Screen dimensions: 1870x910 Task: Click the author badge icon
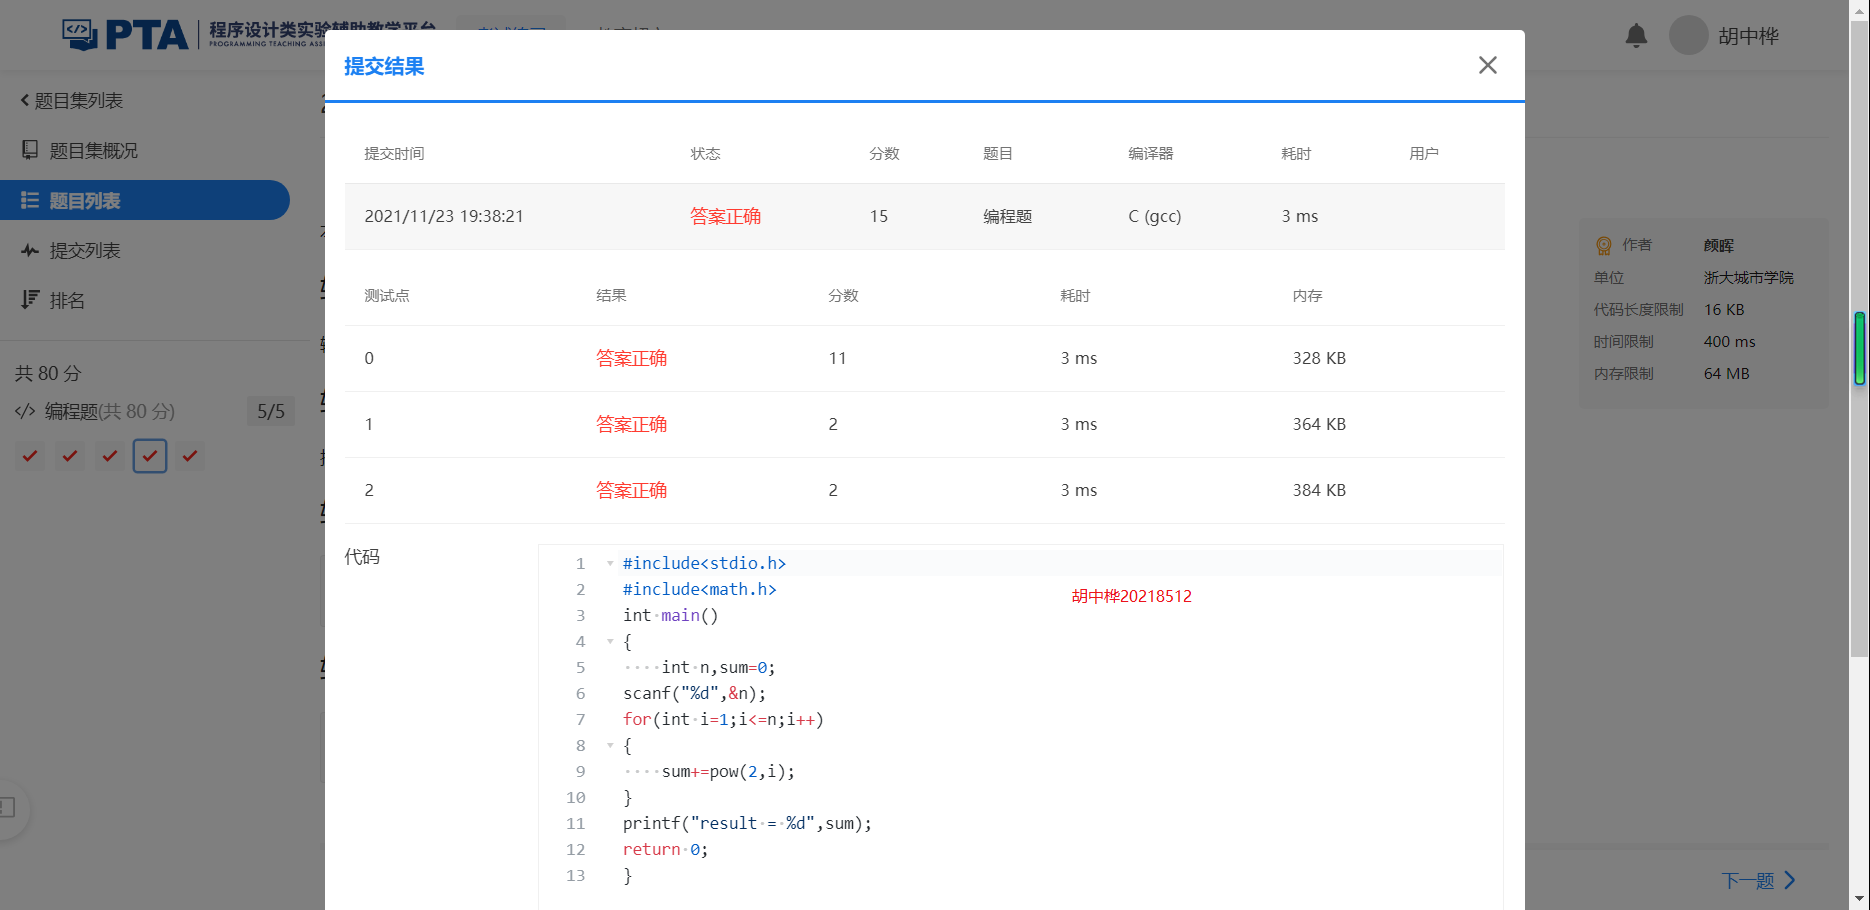click(x=1604, y=245)
